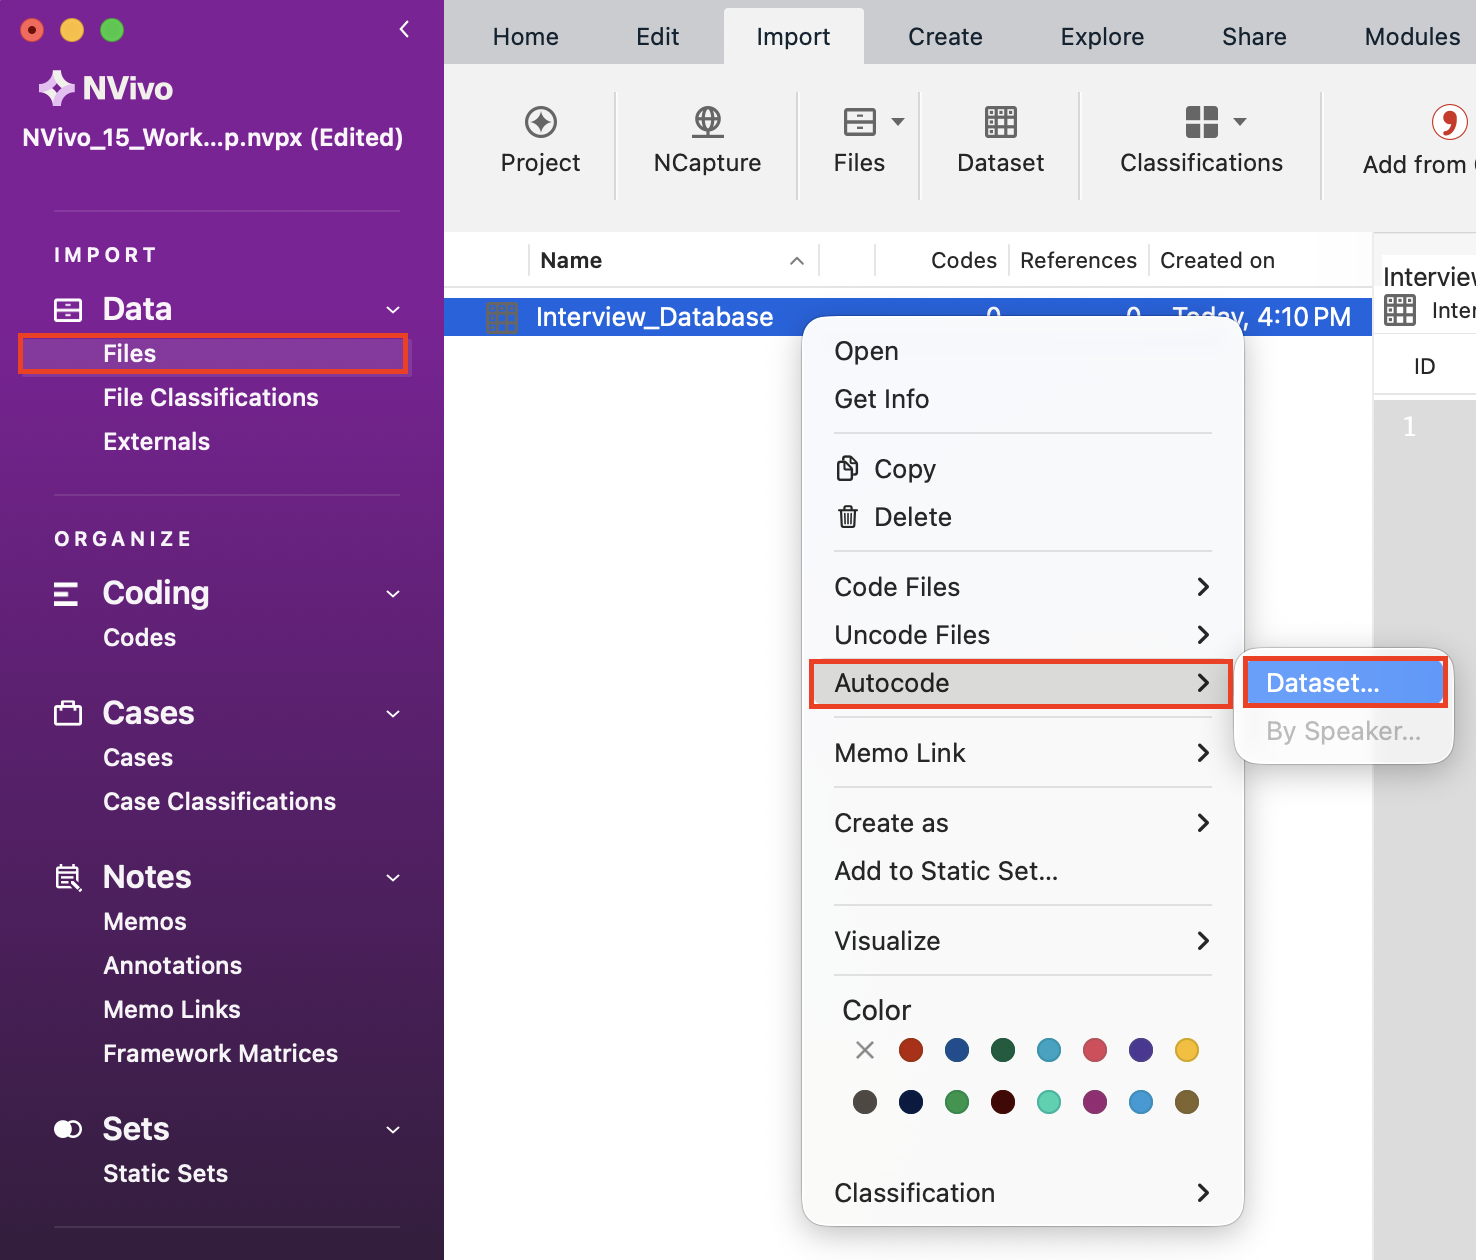Open the Files ribbon button dropdown arrow
This screenshot has width=1476, height=1260.
[x=898, y=122]
